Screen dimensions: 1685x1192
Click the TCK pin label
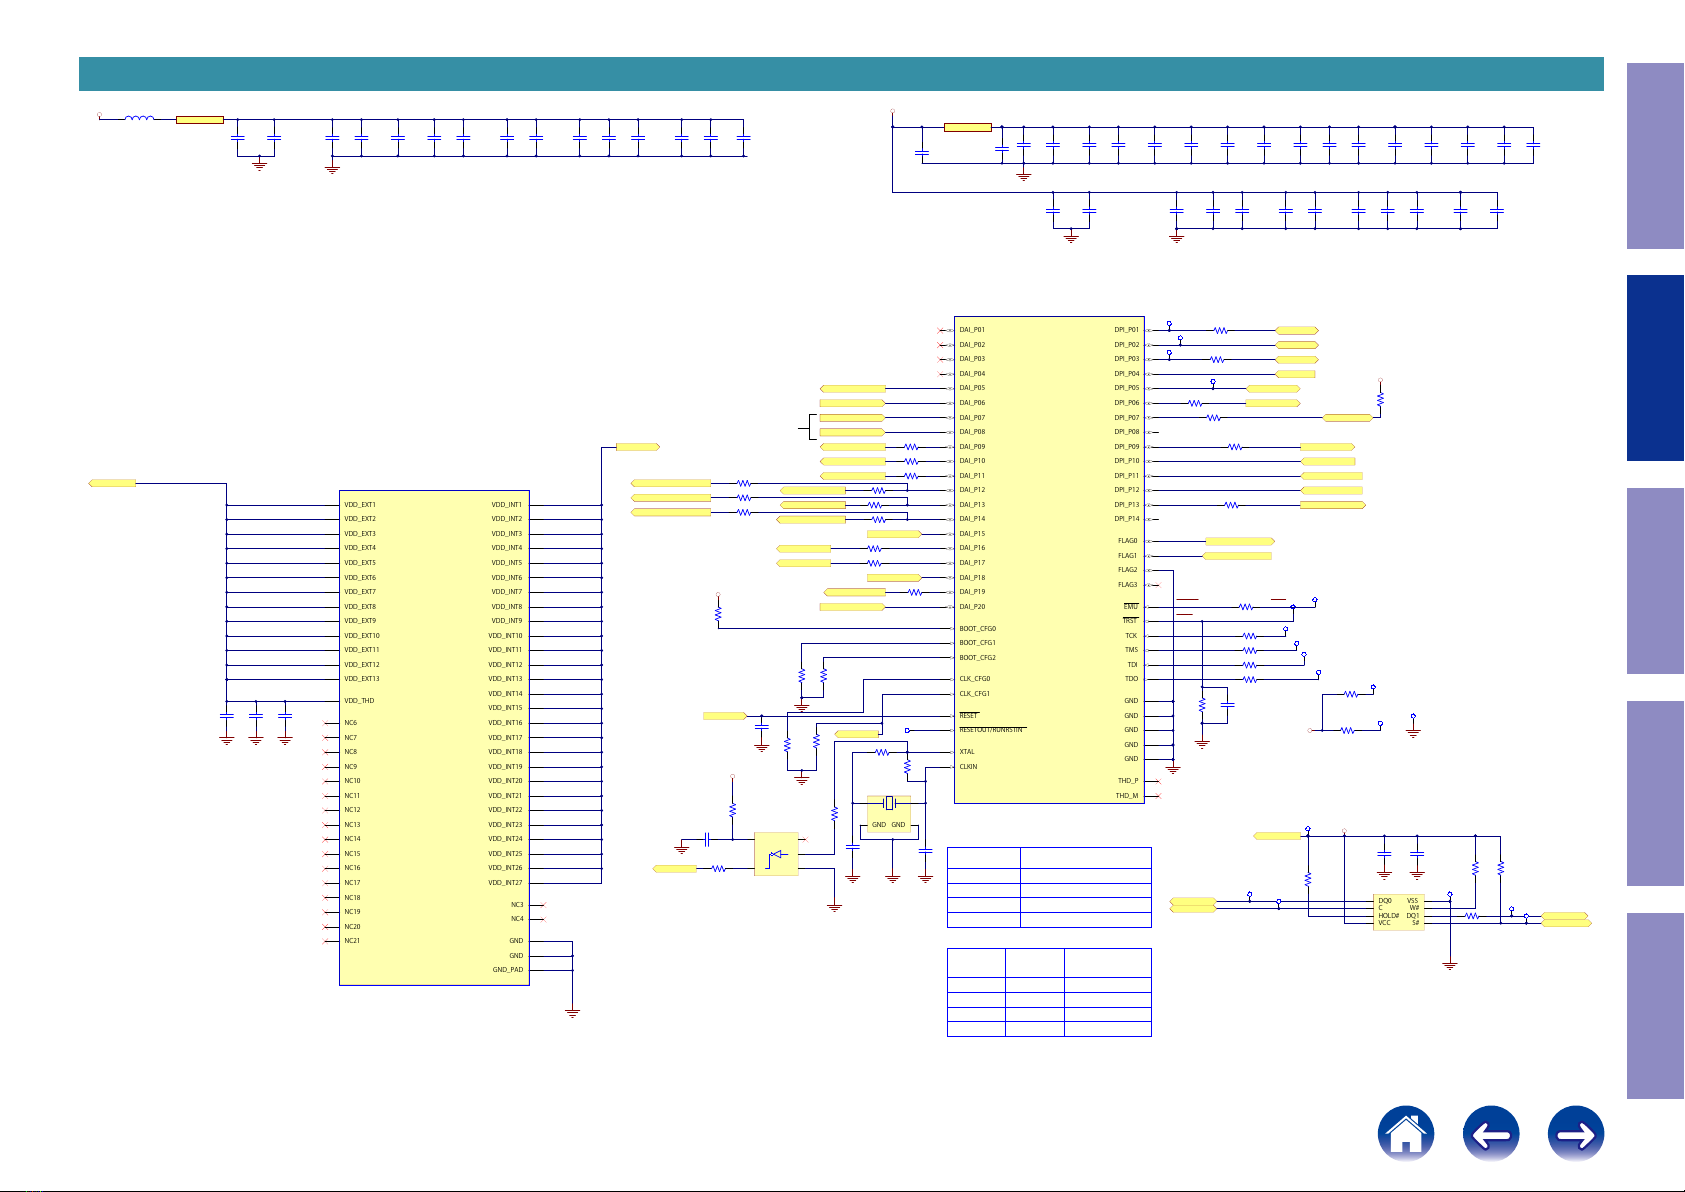(1132, 636)
